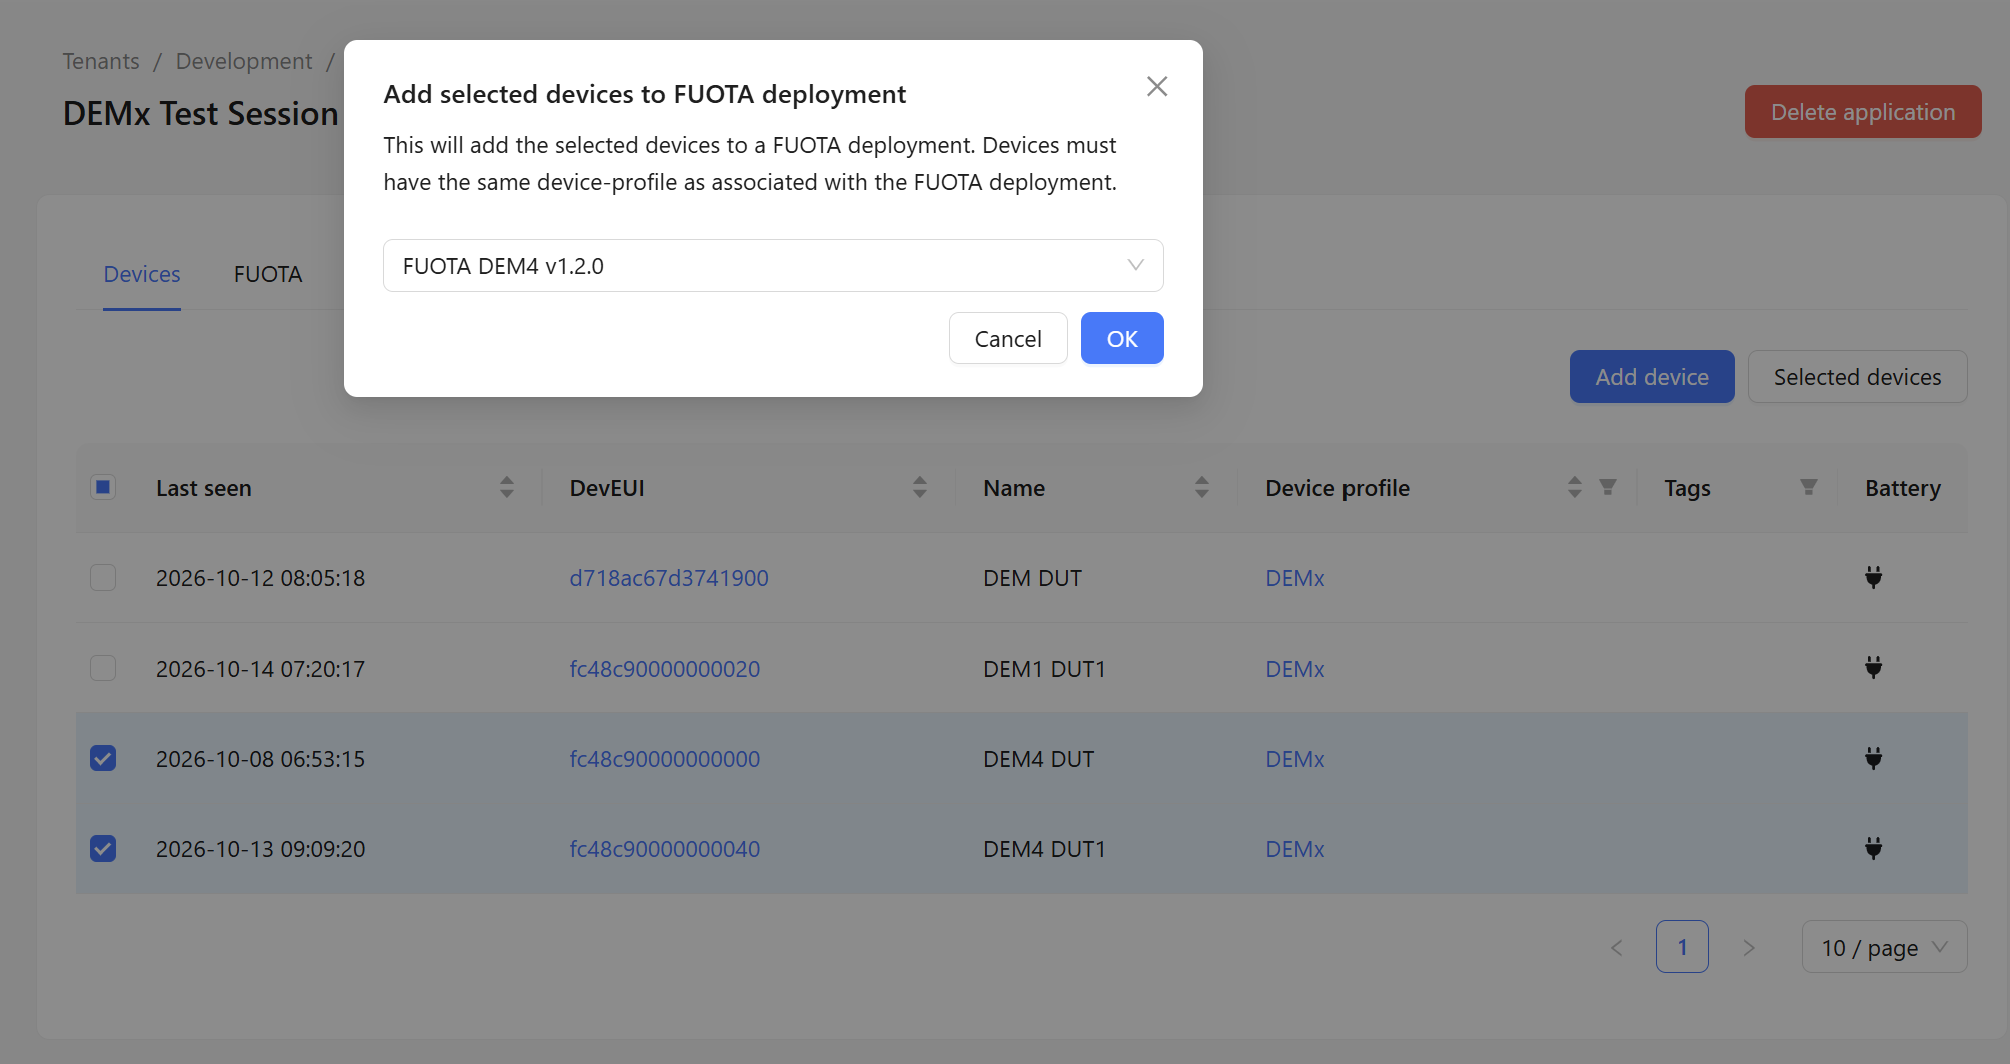Go to Tenants breadcrumb

click(x=101, y=62)
